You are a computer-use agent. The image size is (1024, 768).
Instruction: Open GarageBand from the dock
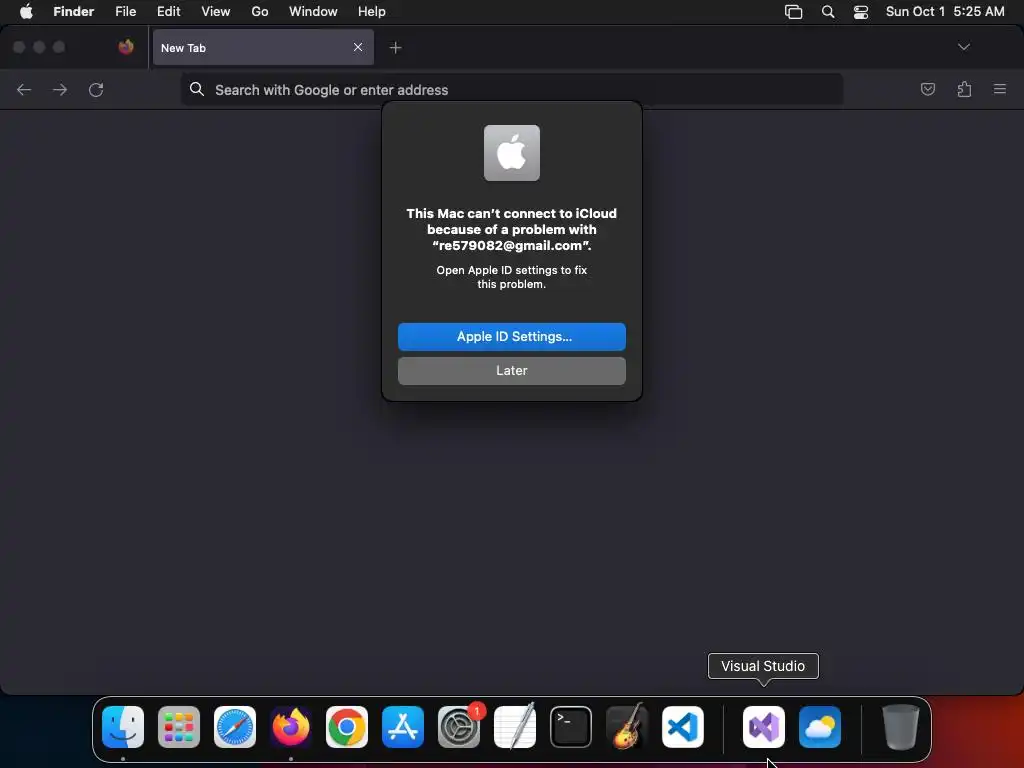[627, 727]
